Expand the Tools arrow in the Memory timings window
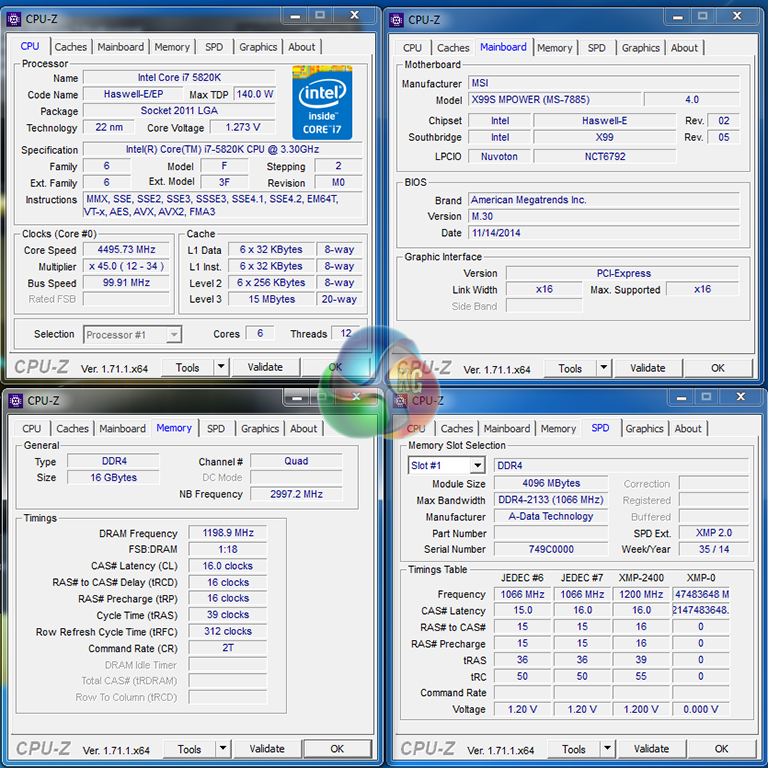The image size is (768, 768). [x=223, y=749]
